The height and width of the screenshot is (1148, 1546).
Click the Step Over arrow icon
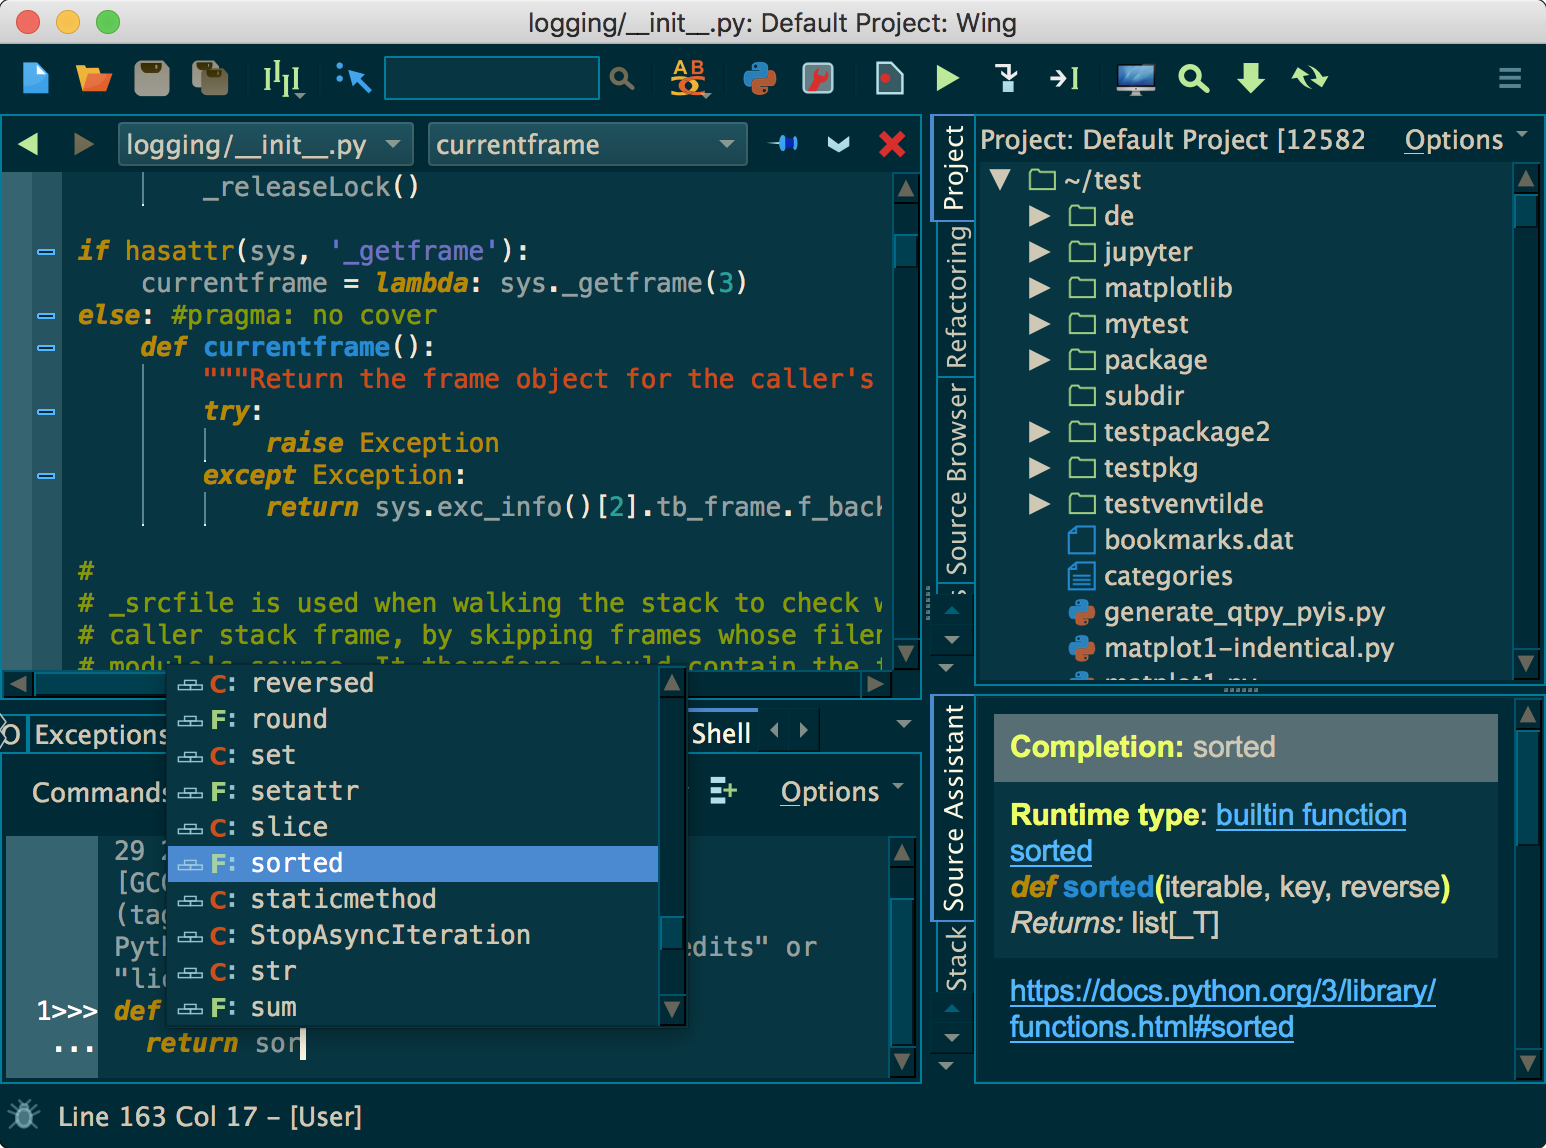pos(1064,78)
